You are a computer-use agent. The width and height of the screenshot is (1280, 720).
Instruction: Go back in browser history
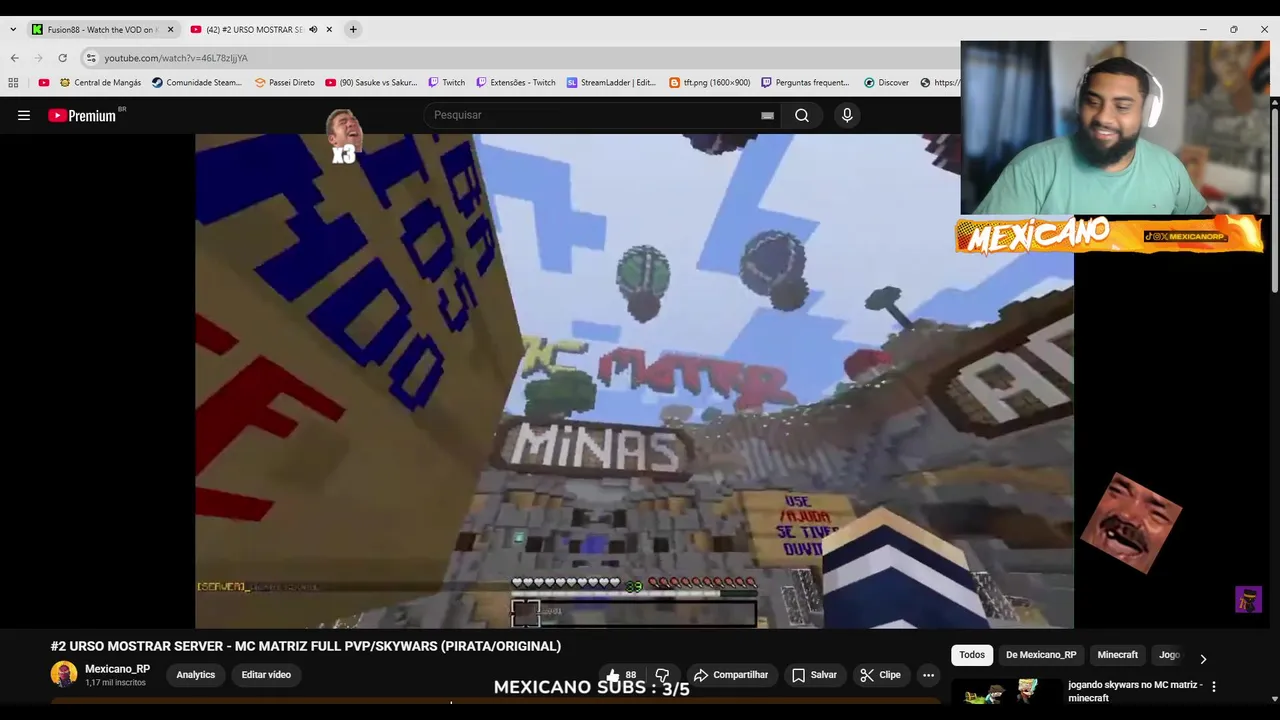14,58
